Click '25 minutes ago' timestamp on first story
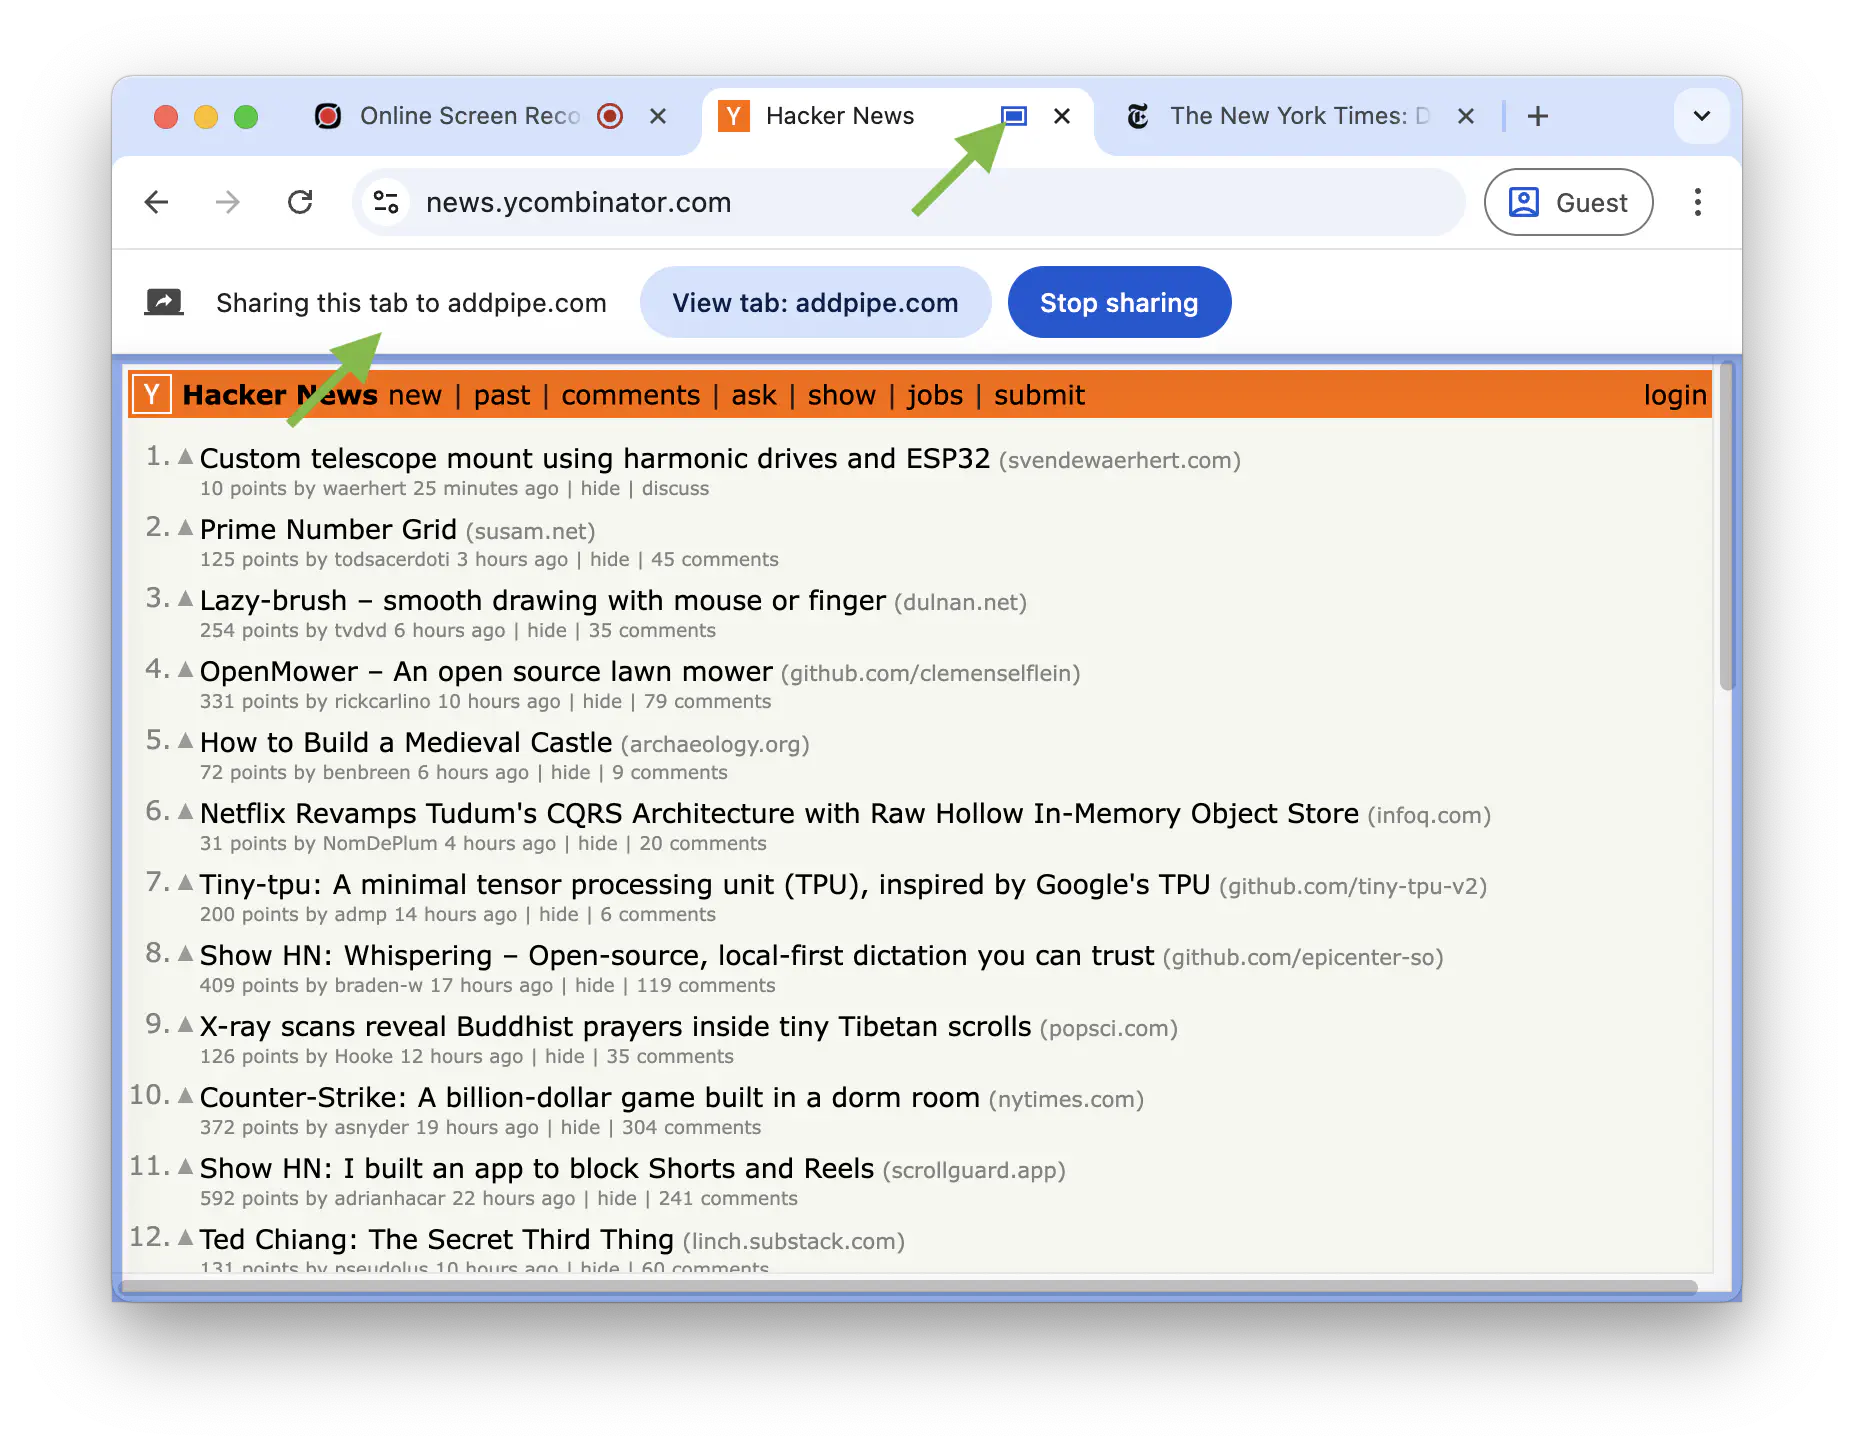 pyautogui.click(x=486, y=489)
